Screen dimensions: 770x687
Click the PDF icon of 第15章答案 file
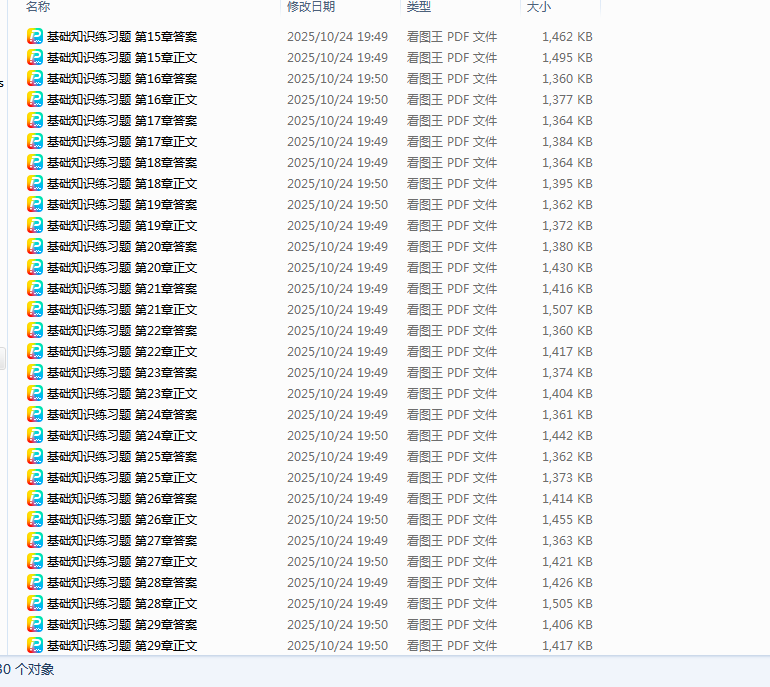point(35,36)
